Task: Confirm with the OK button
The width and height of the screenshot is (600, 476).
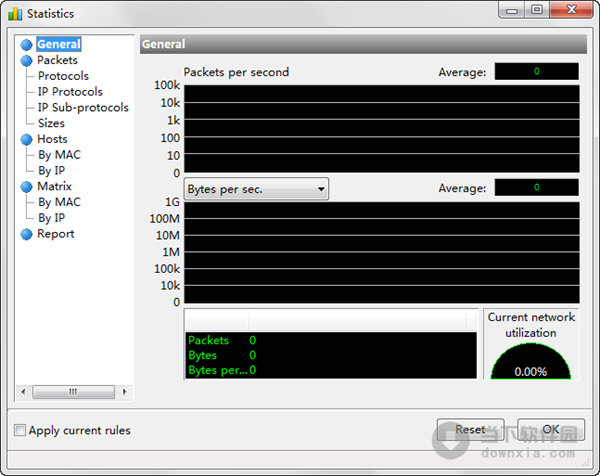Action: (551, 430)
